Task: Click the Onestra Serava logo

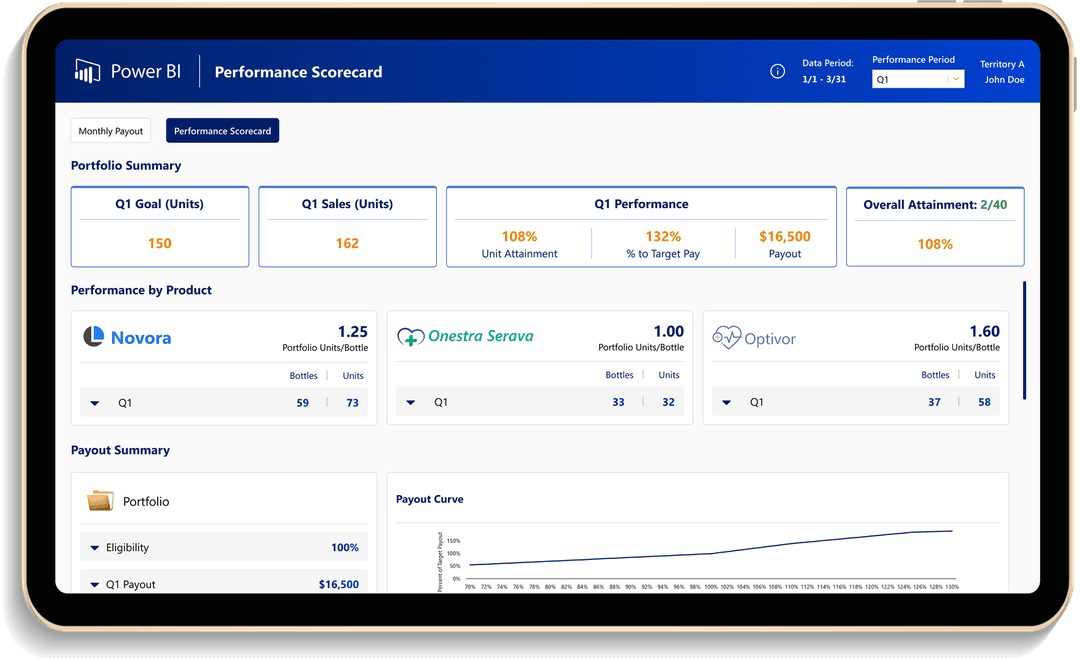Action: pos(465,337)
